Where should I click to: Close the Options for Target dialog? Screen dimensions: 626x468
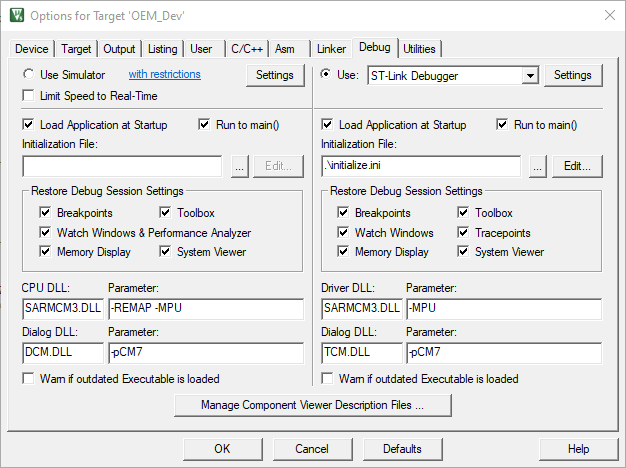(610, 15)
